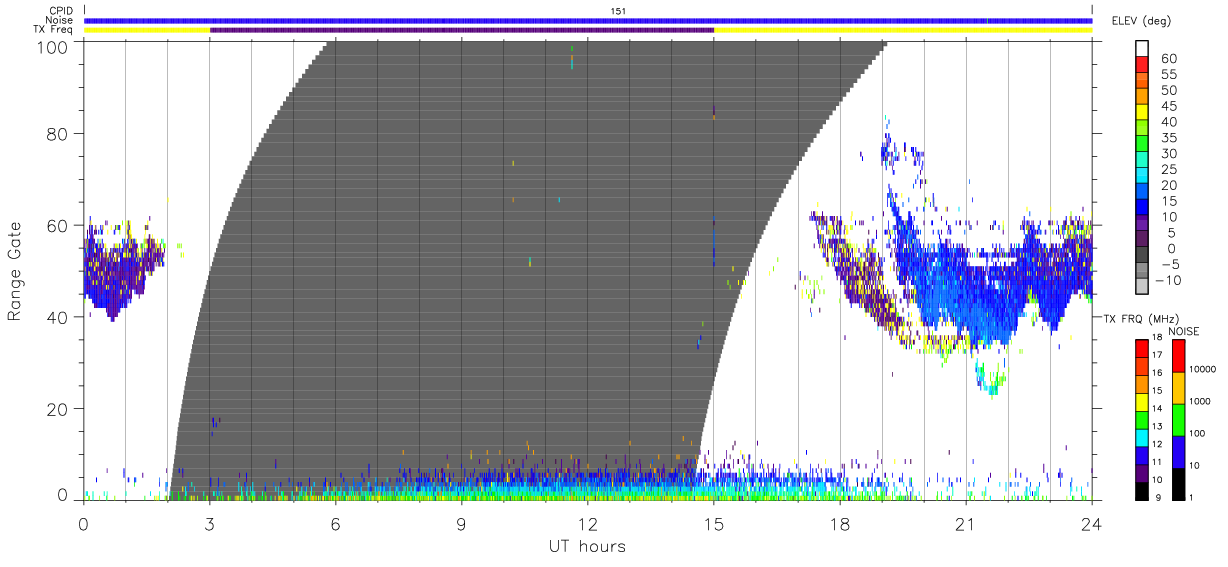The width and height of the screenshot is (1228, 567).
Task: Select the red 17–18 MHz TX FRQ swatch
Action: point(1142,348)
